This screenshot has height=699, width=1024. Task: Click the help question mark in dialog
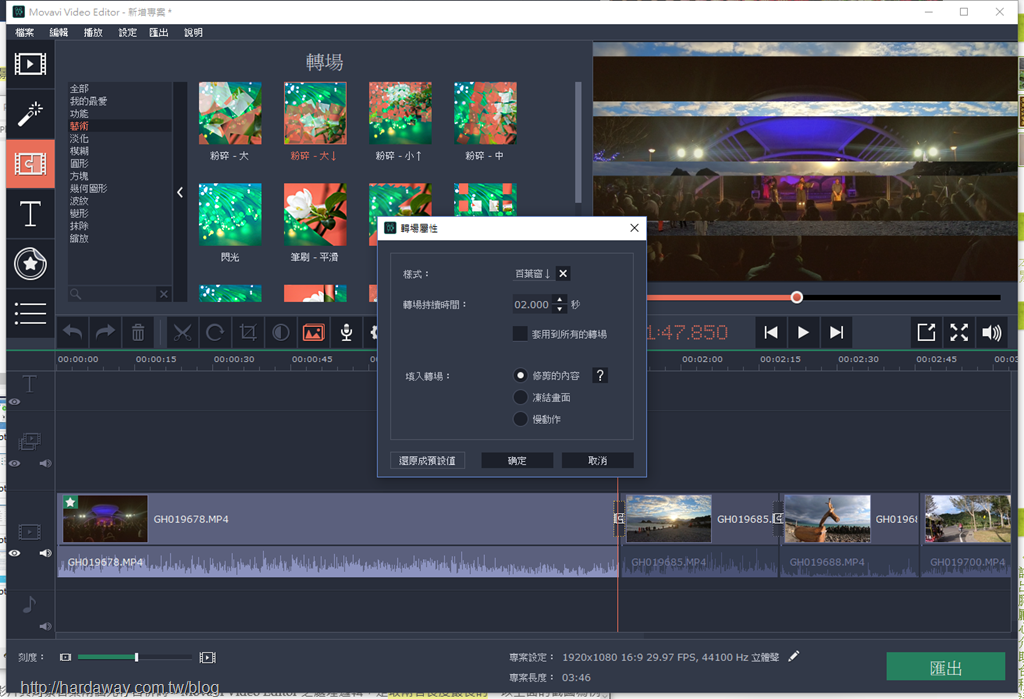(600, 376)
